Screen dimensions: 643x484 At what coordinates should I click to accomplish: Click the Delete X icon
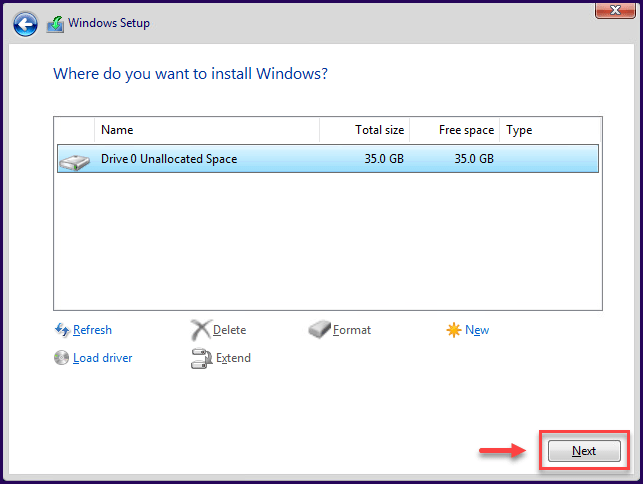[201, 330]
